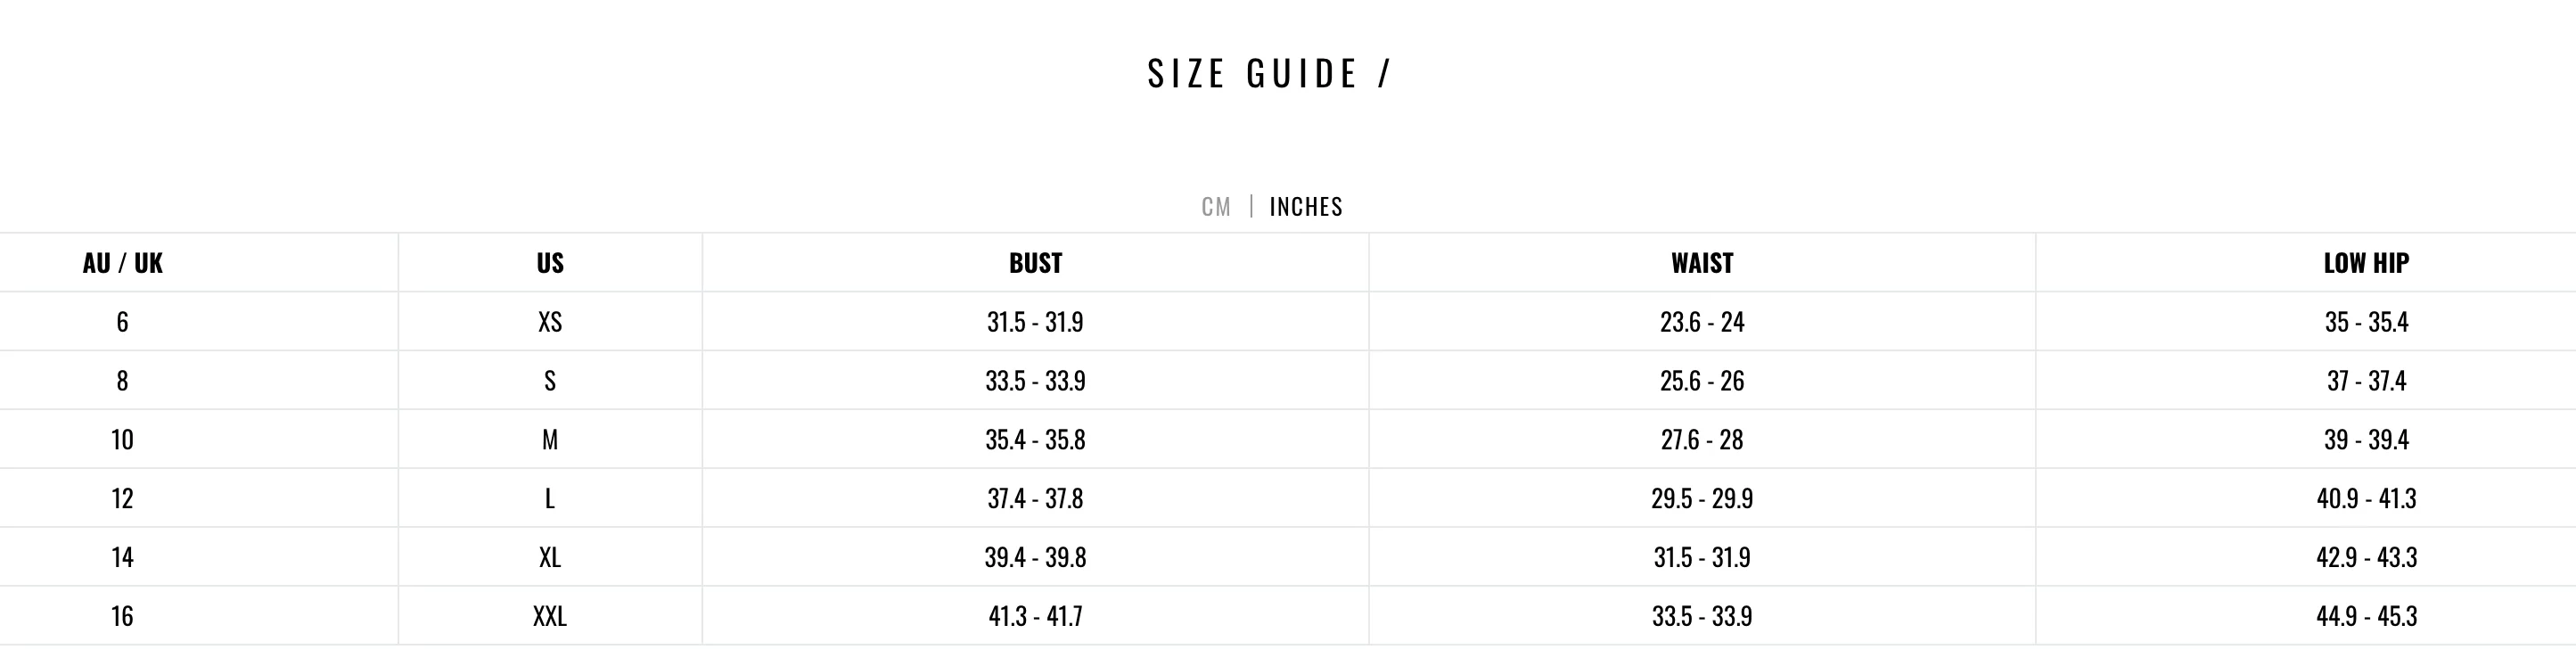Select the US size XS cell
2576x658 pixels.
point(550,322)
